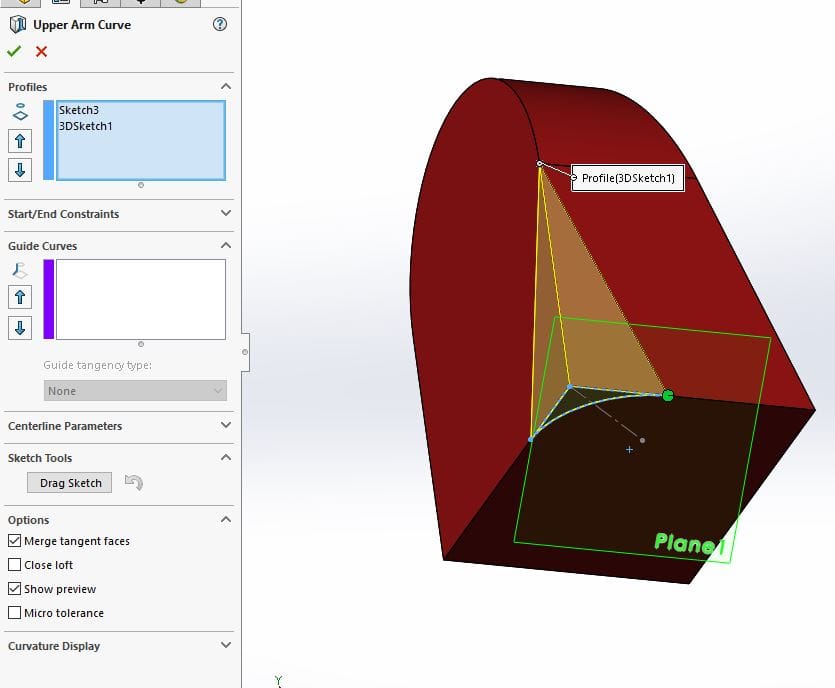Move guide curve down arrow
This screenshot has width=835, height=688.
[20, 327]
